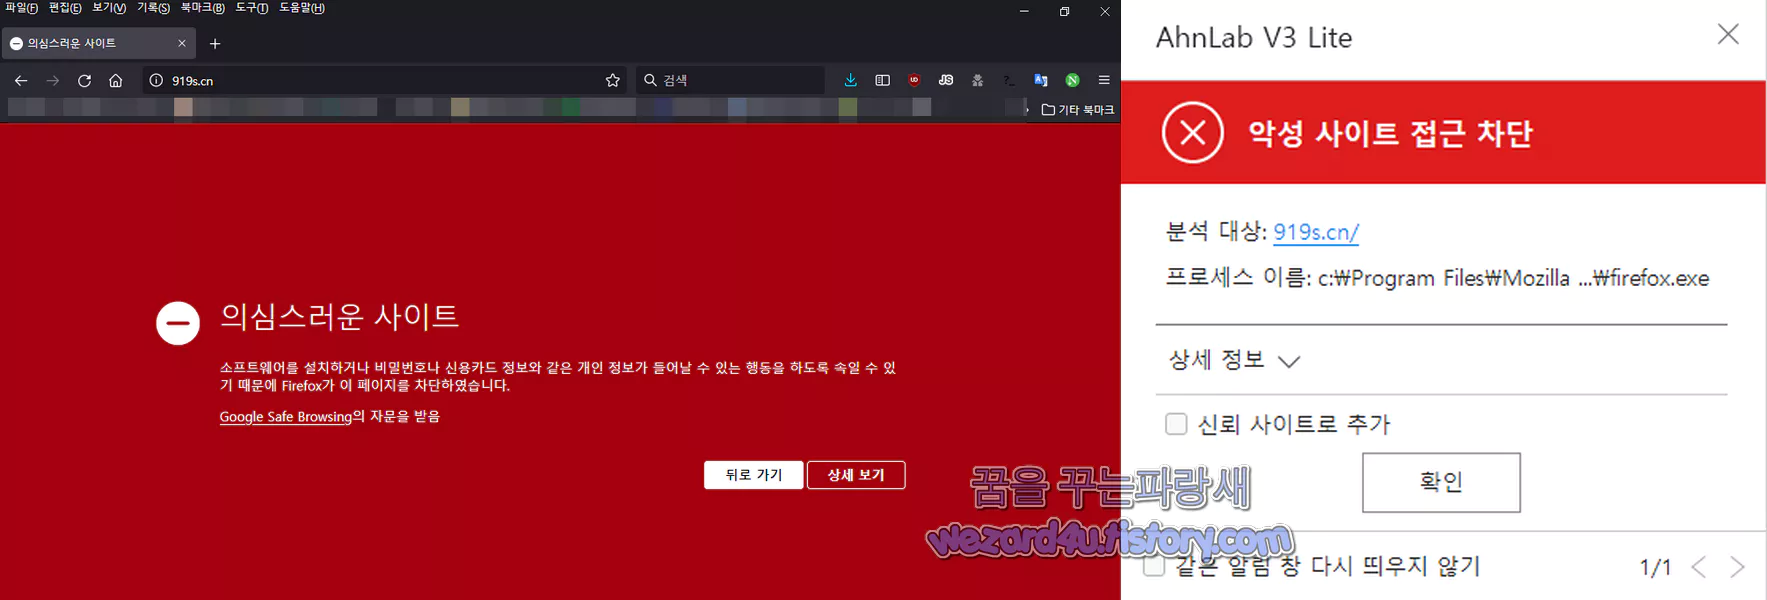Restore the Firefox window size
The image size is (1767, 600).
1064,11
